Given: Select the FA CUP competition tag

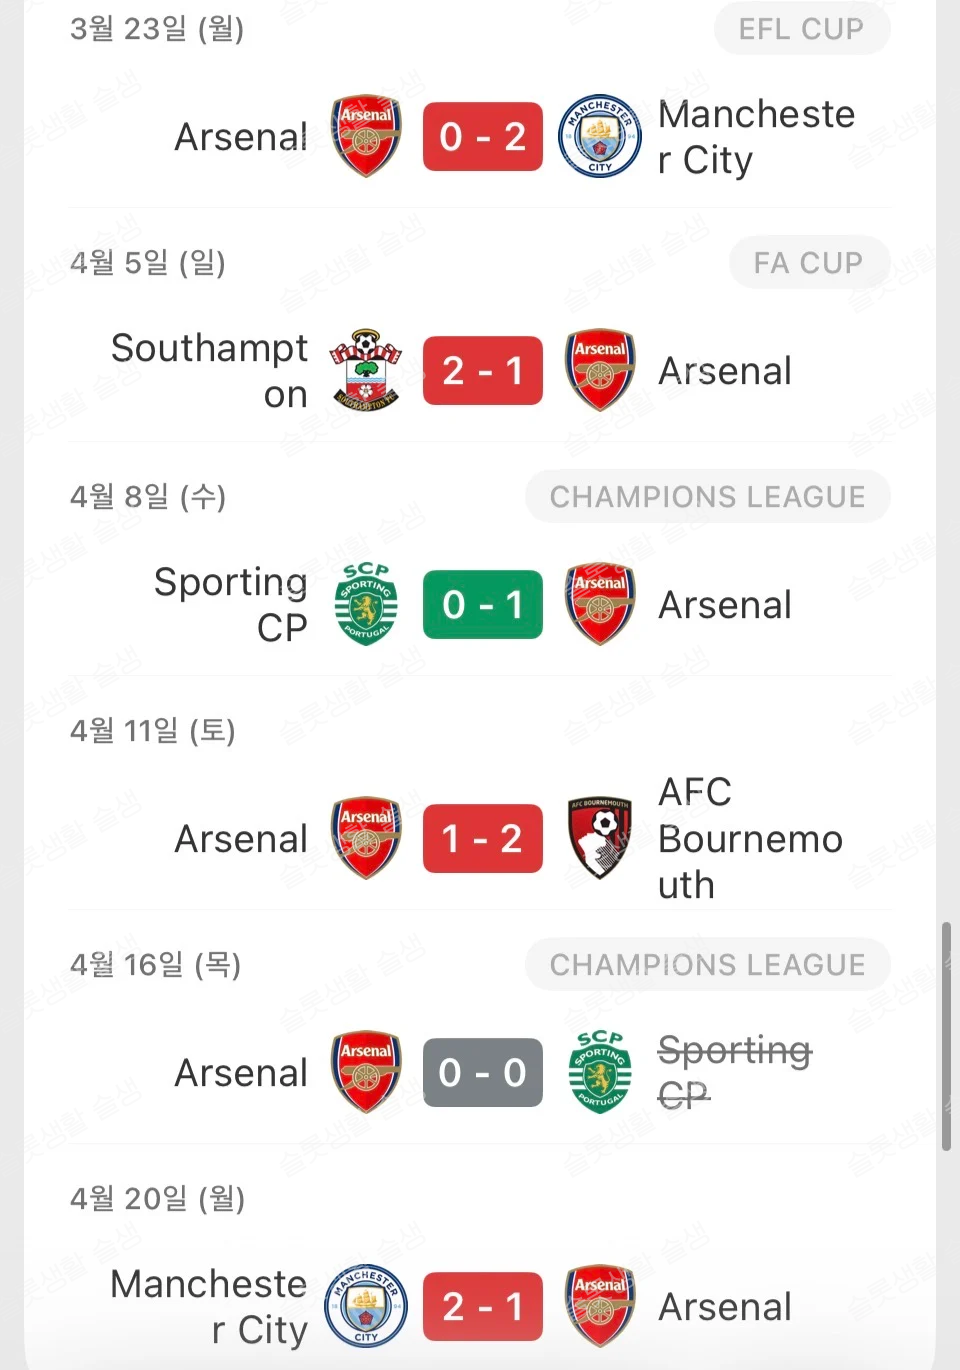Looking at the screenshot, I should (x=808, y=263).
